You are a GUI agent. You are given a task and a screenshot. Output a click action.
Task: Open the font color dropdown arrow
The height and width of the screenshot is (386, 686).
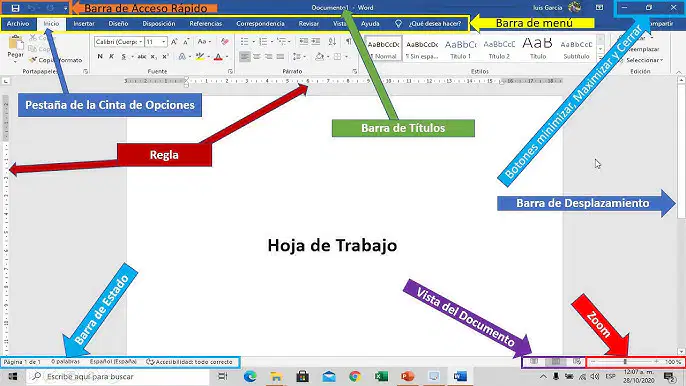pyautogui.click(x=227, y=57)
